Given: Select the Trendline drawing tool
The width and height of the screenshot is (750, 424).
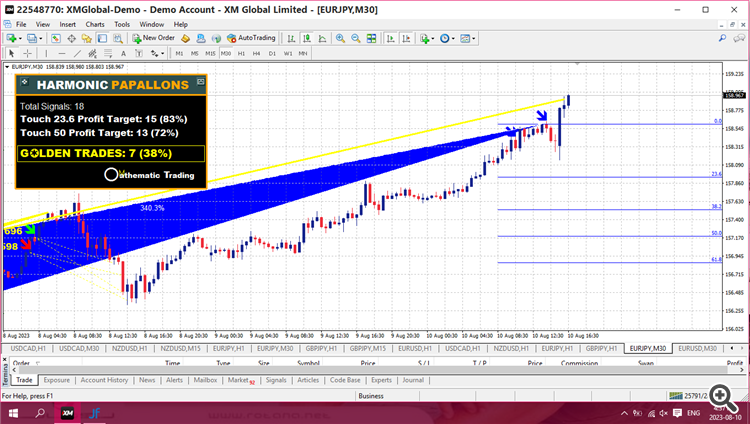Looking at the screenshot, I should point(77,54).
